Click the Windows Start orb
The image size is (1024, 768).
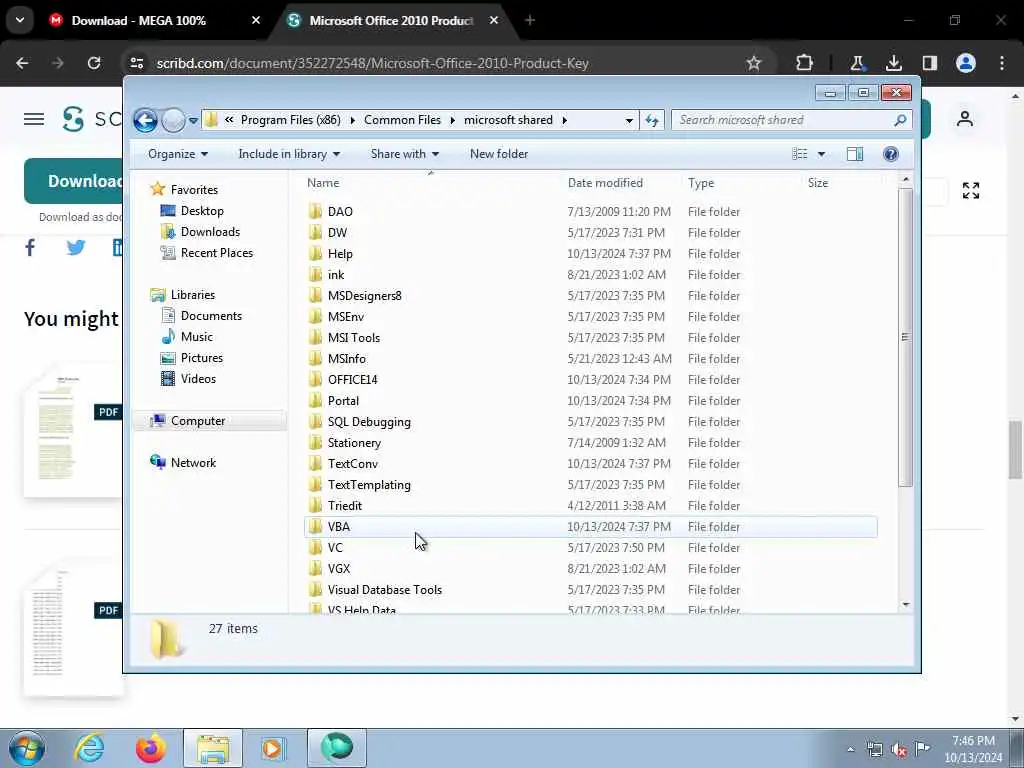[26, 748]
